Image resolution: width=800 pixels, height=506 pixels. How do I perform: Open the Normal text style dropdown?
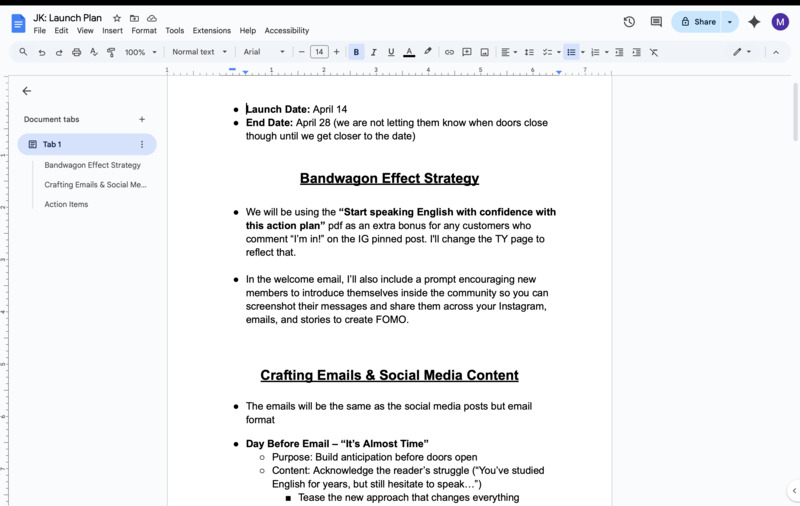pyautogui.click(x=199, y=52)
